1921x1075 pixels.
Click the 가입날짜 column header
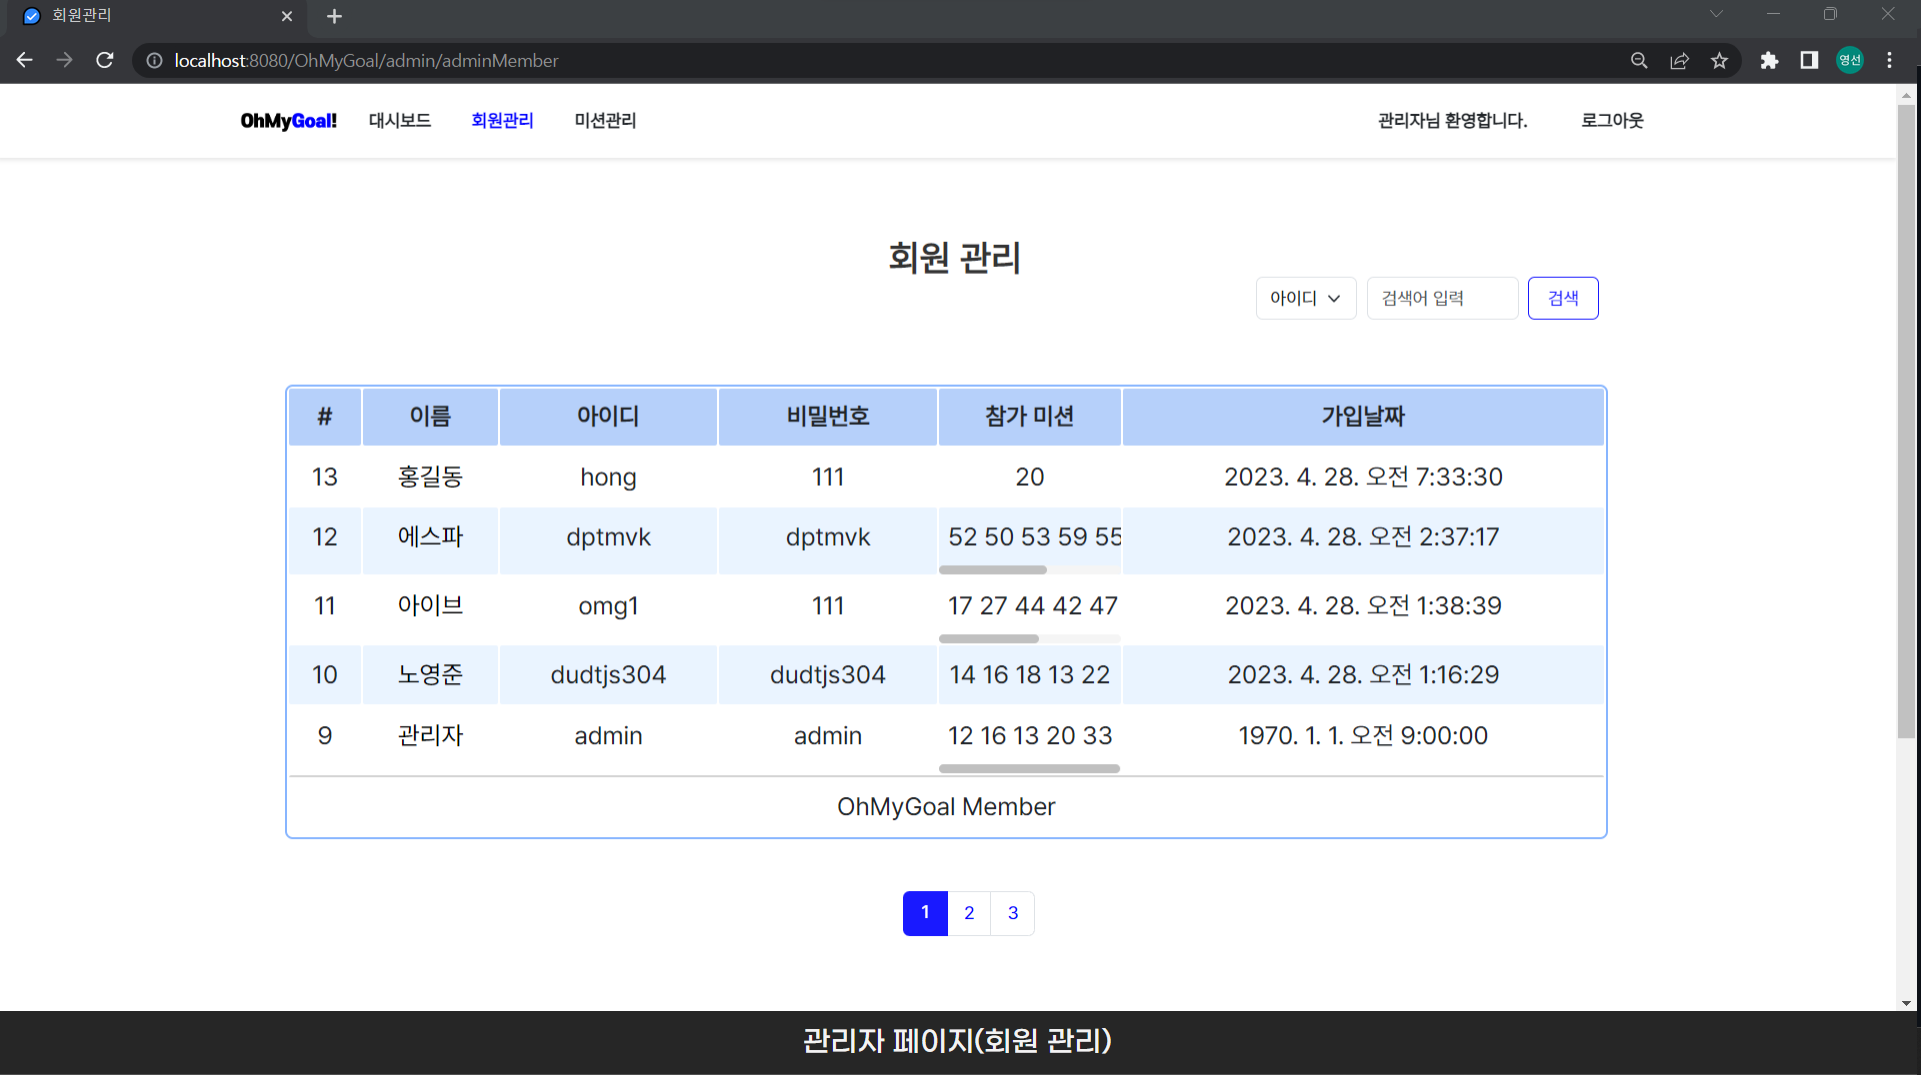[1363, 416]
